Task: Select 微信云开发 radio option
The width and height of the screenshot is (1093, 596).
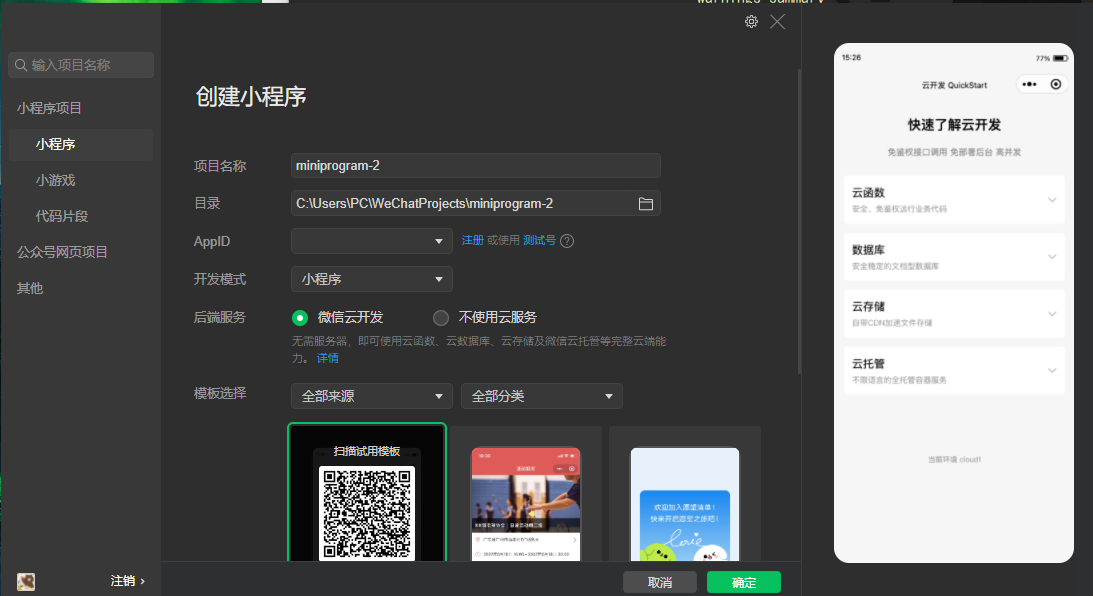Action: [300, 318]
